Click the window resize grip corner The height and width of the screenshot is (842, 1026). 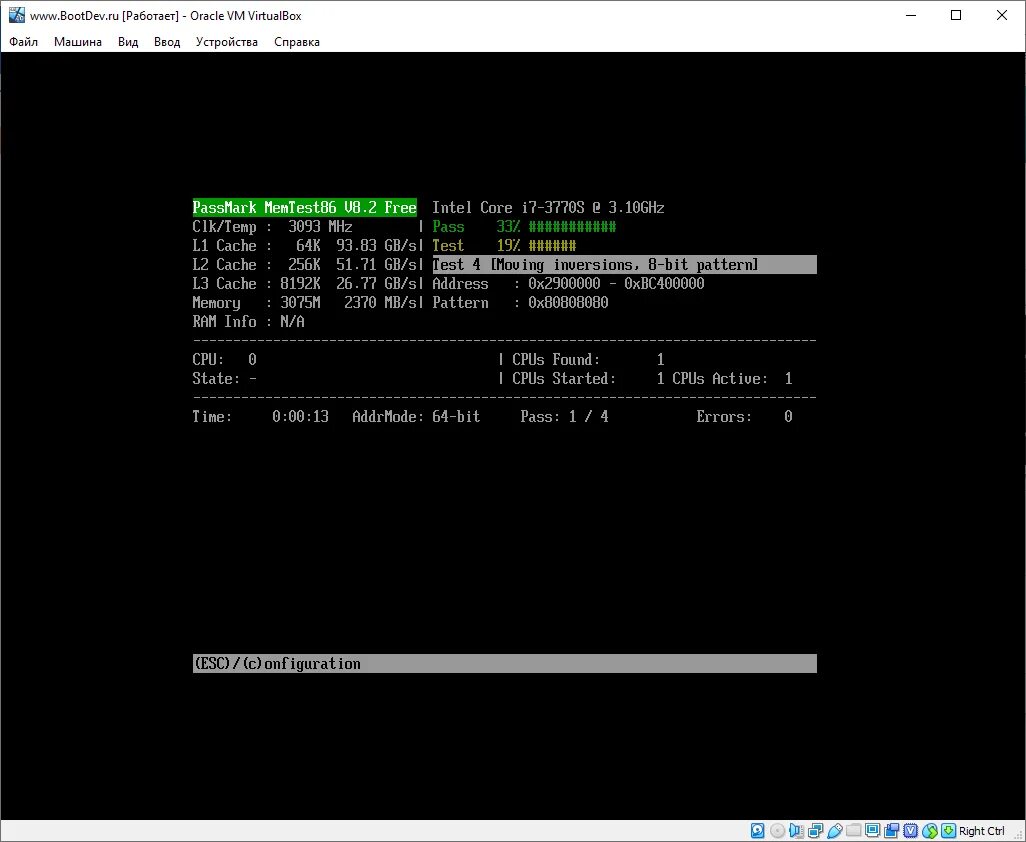(1019, 835)
